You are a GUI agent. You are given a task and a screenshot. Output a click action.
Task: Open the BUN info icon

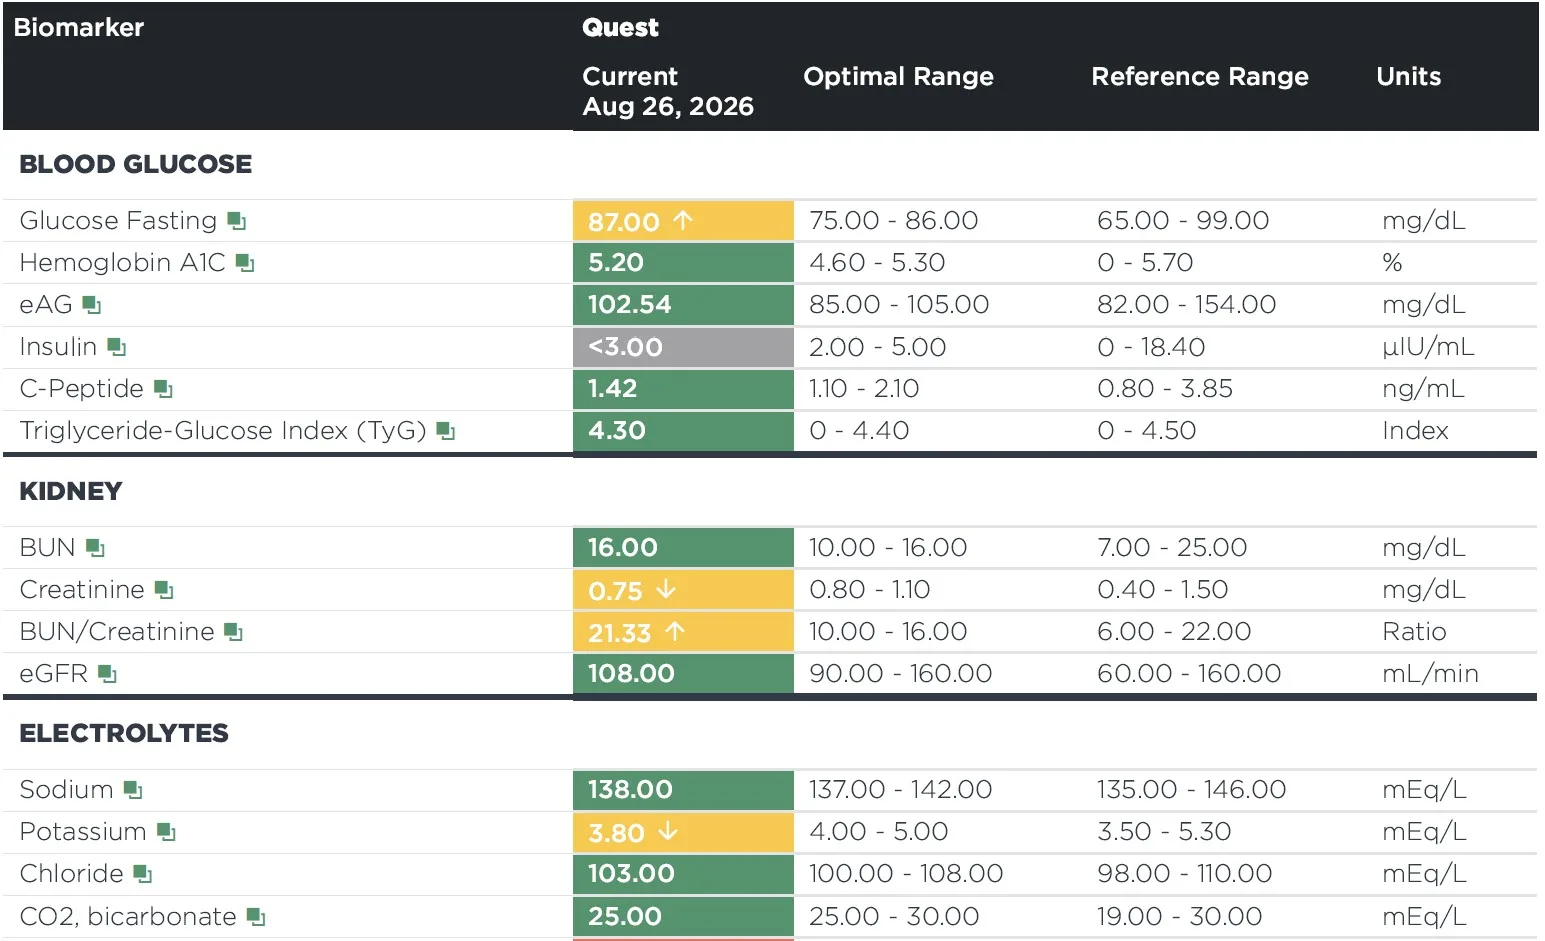click(95, 548)
